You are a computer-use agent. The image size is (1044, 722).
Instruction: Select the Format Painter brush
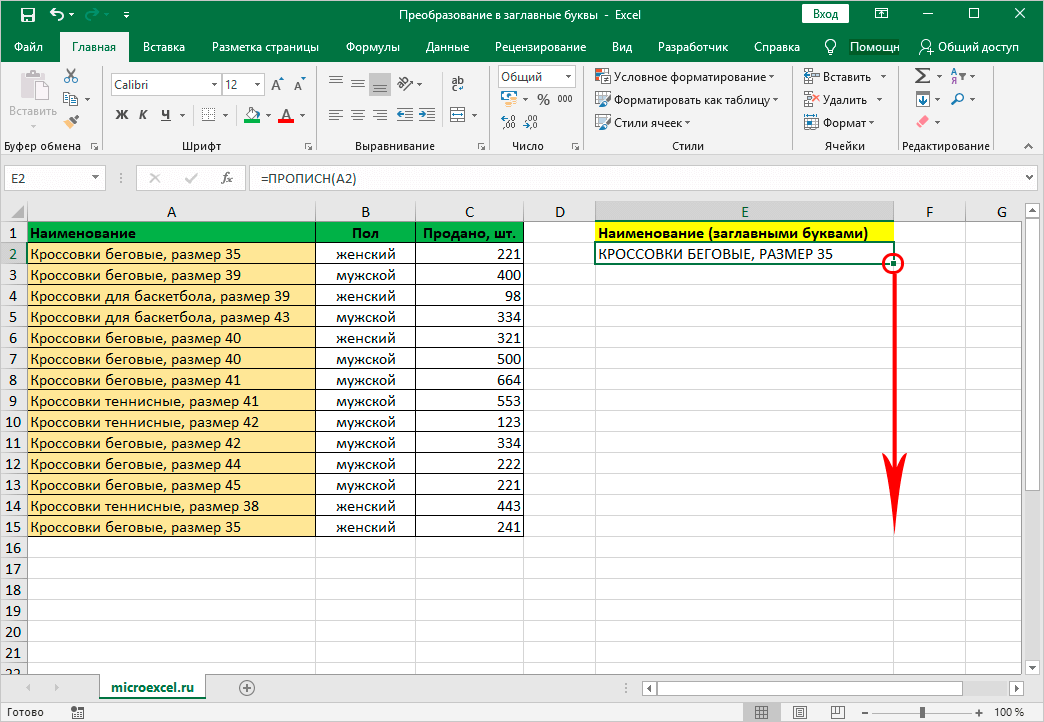click(71, 122)
